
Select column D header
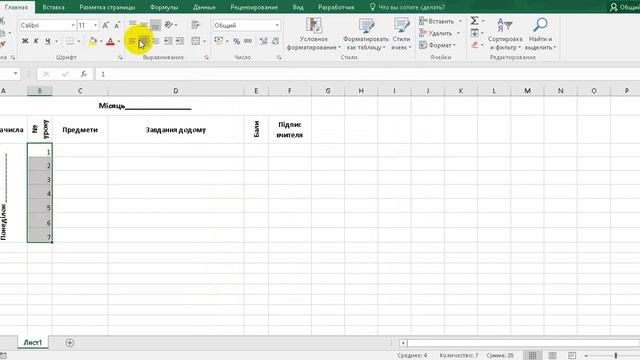(x=176, y=91)
